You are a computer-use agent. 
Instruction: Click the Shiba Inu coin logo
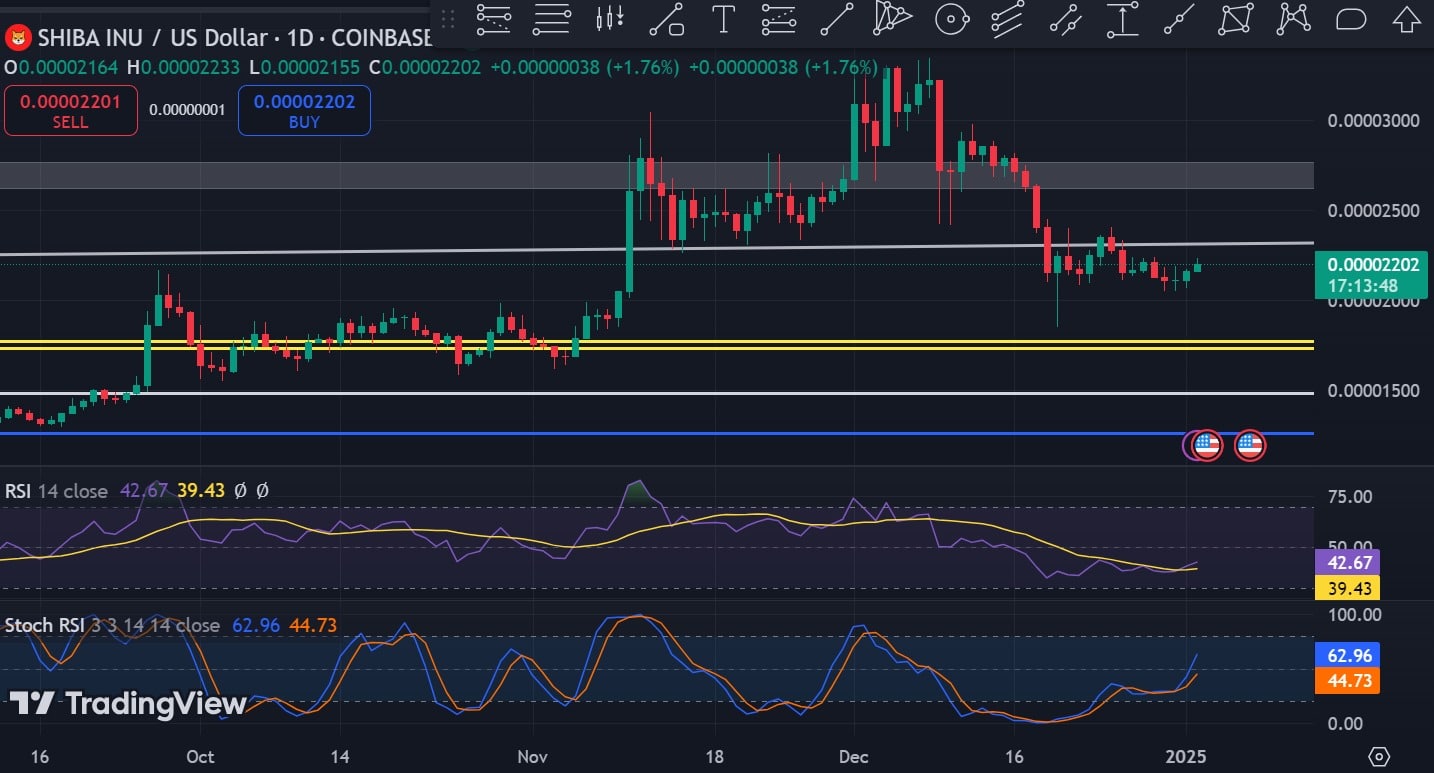(x=18, y=38)
